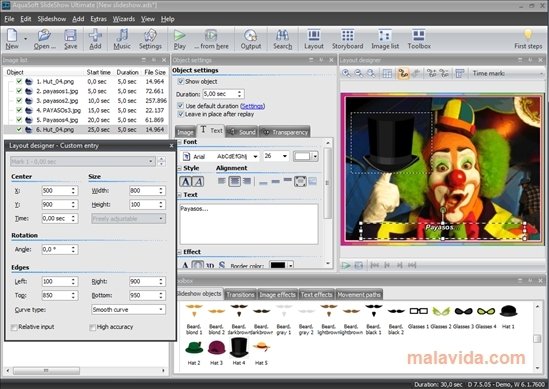Collapse the Effect section expander
Screen dimensions: 549x389
(x=180, y=252)
